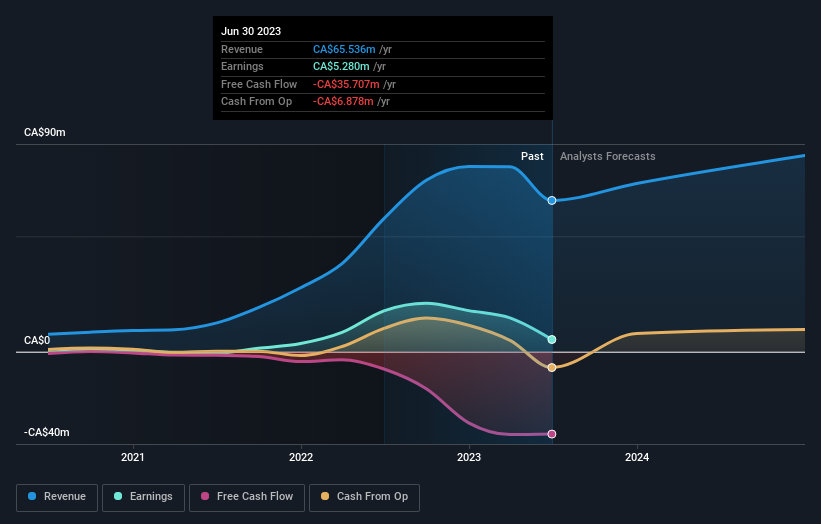Viewport: 821px width, 524px height.
Task: Click the Earnings row label in tooltip
Action: click(x=242, y=66)
